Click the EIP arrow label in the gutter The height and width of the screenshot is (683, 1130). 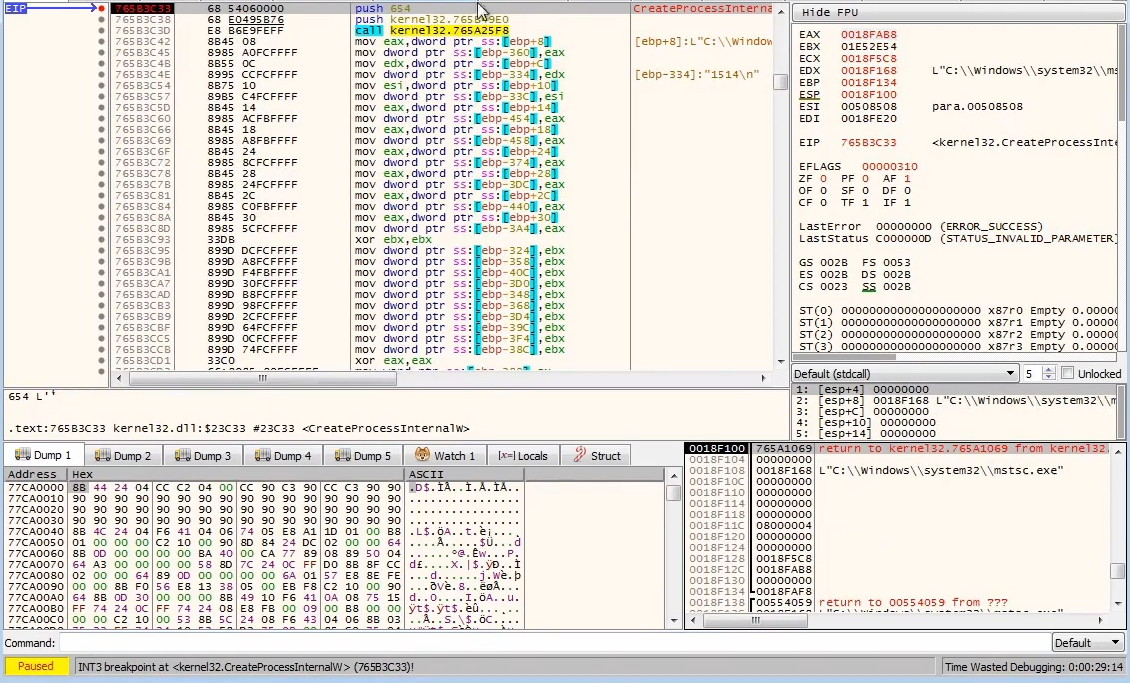(17, 9)
